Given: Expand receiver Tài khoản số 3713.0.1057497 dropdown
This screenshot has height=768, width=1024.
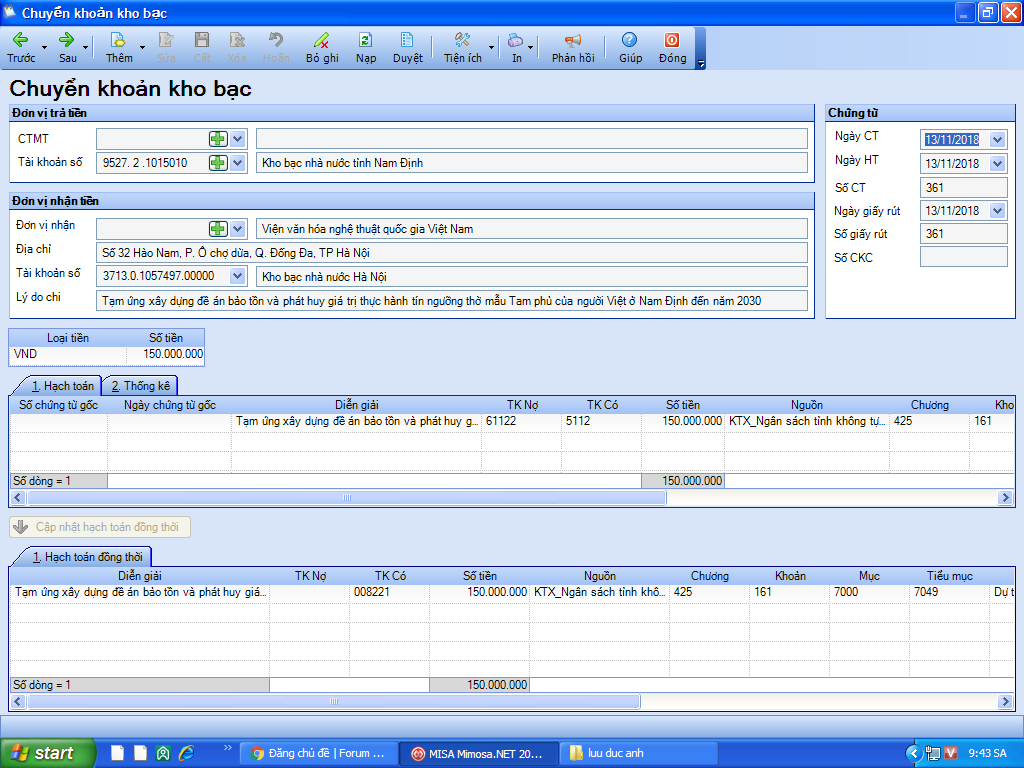Looking at the screenshot, I should [x=238, y=276].
